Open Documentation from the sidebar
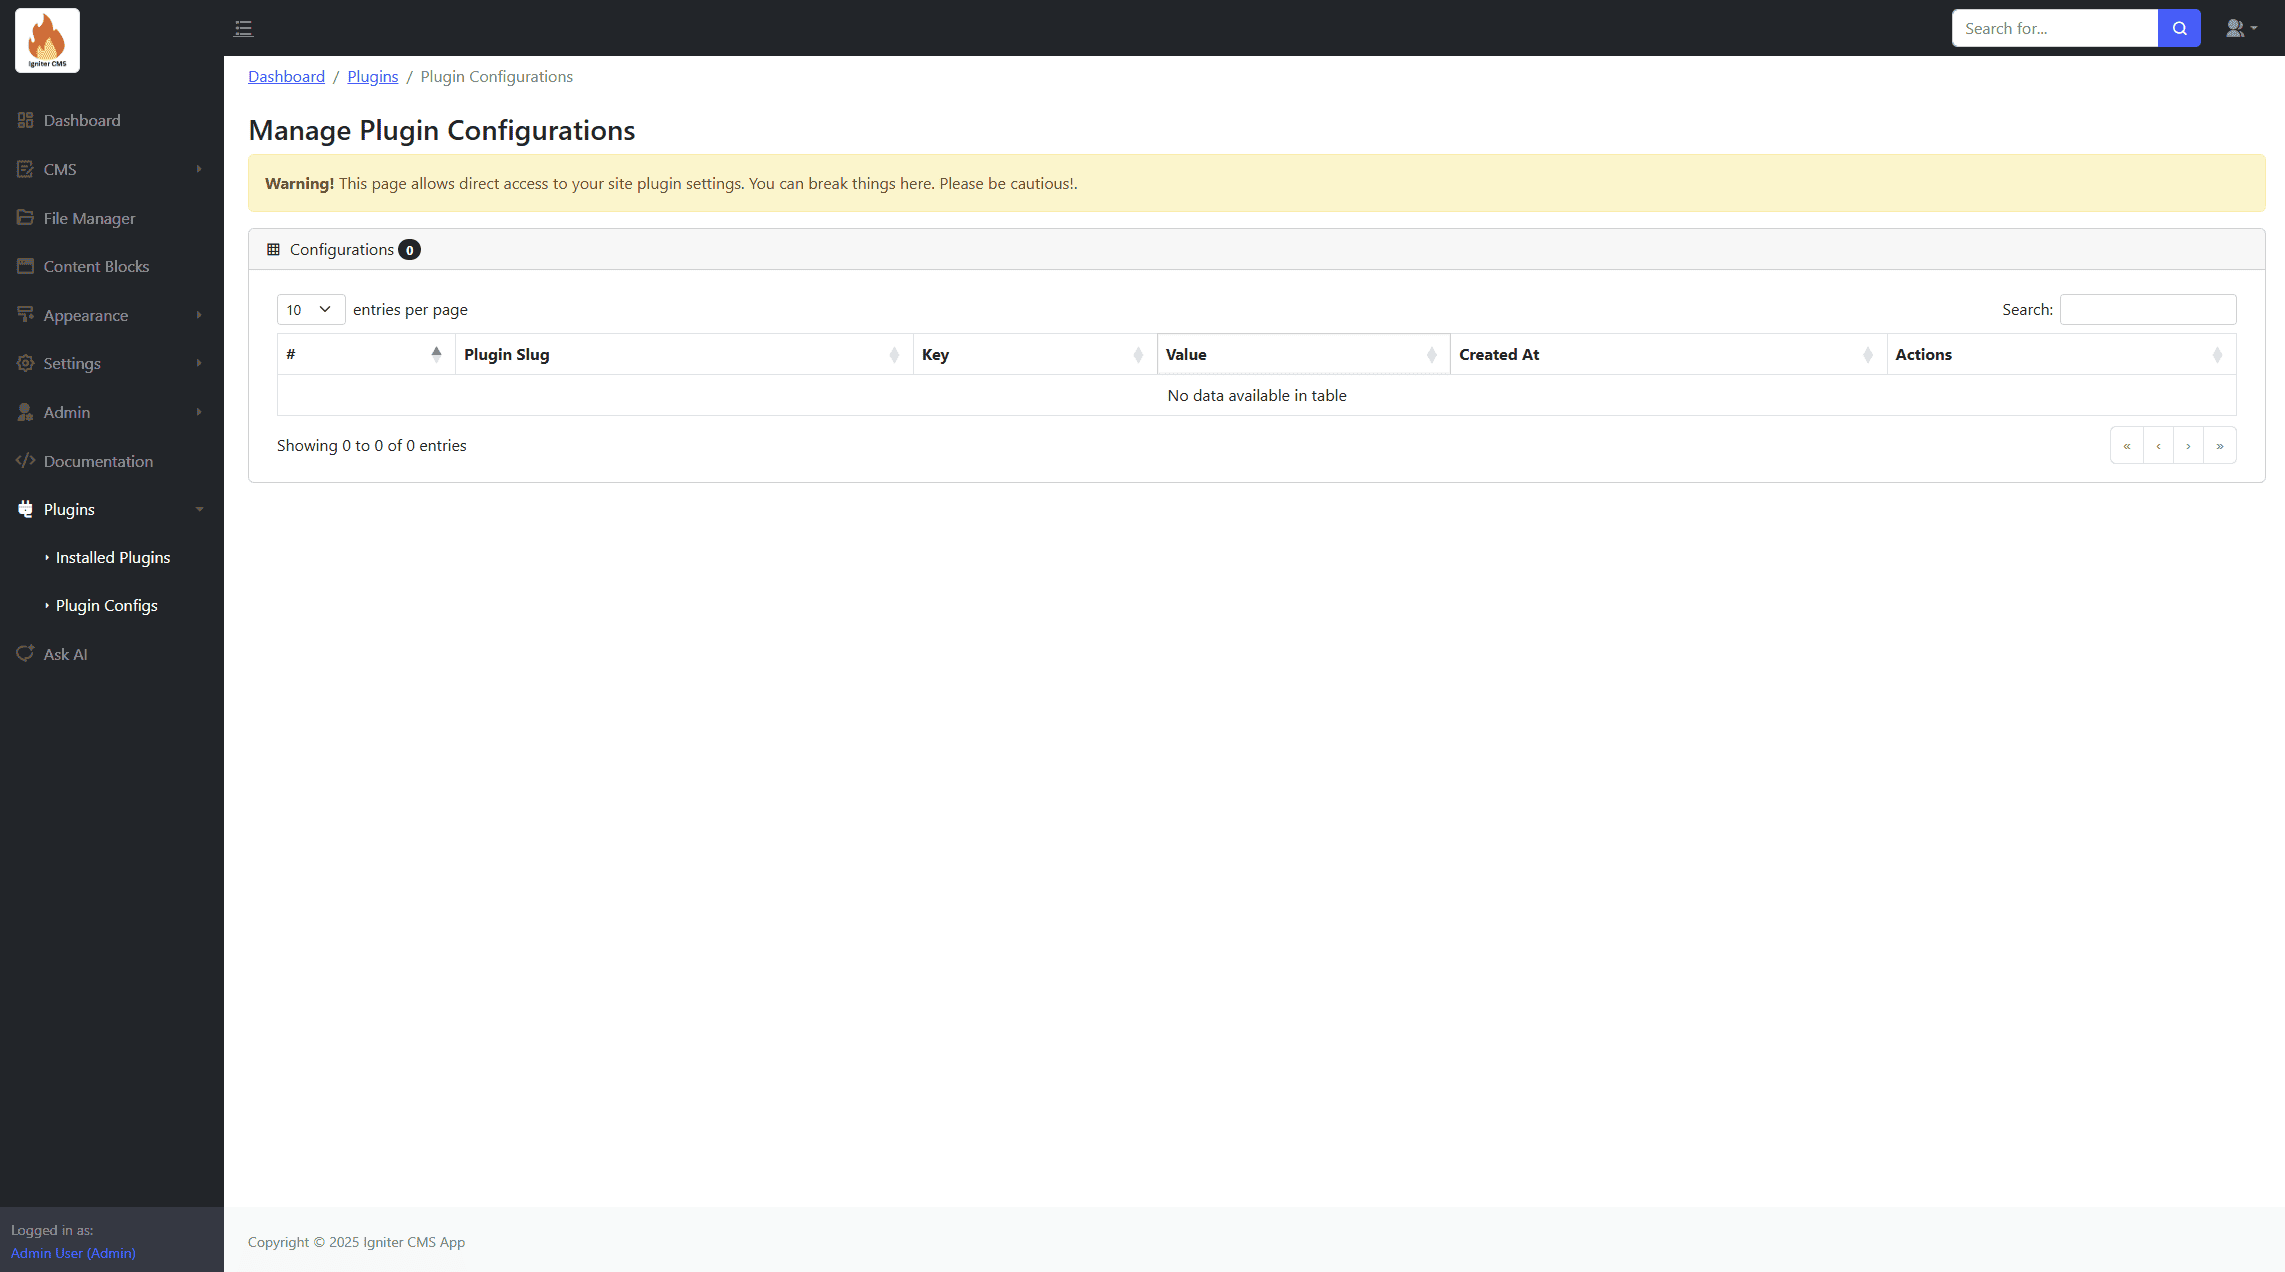This screenshot has width=2285, height=1272. tap(98, 461)
